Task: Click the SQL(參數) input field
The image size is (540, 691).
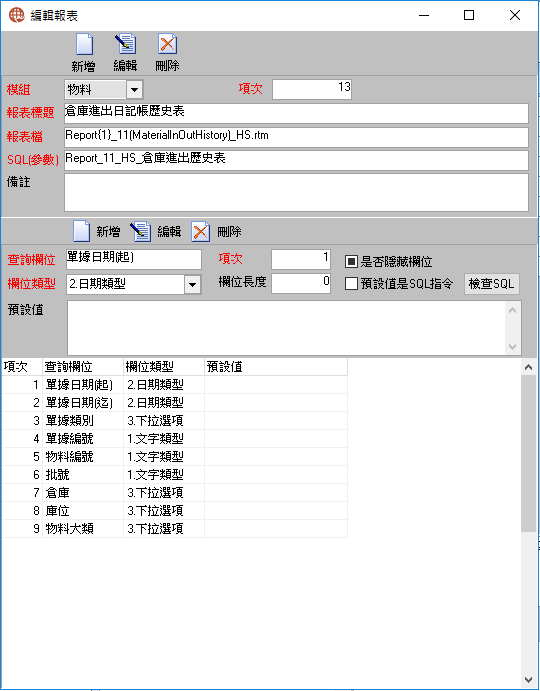Action: (x=296, y=160)
